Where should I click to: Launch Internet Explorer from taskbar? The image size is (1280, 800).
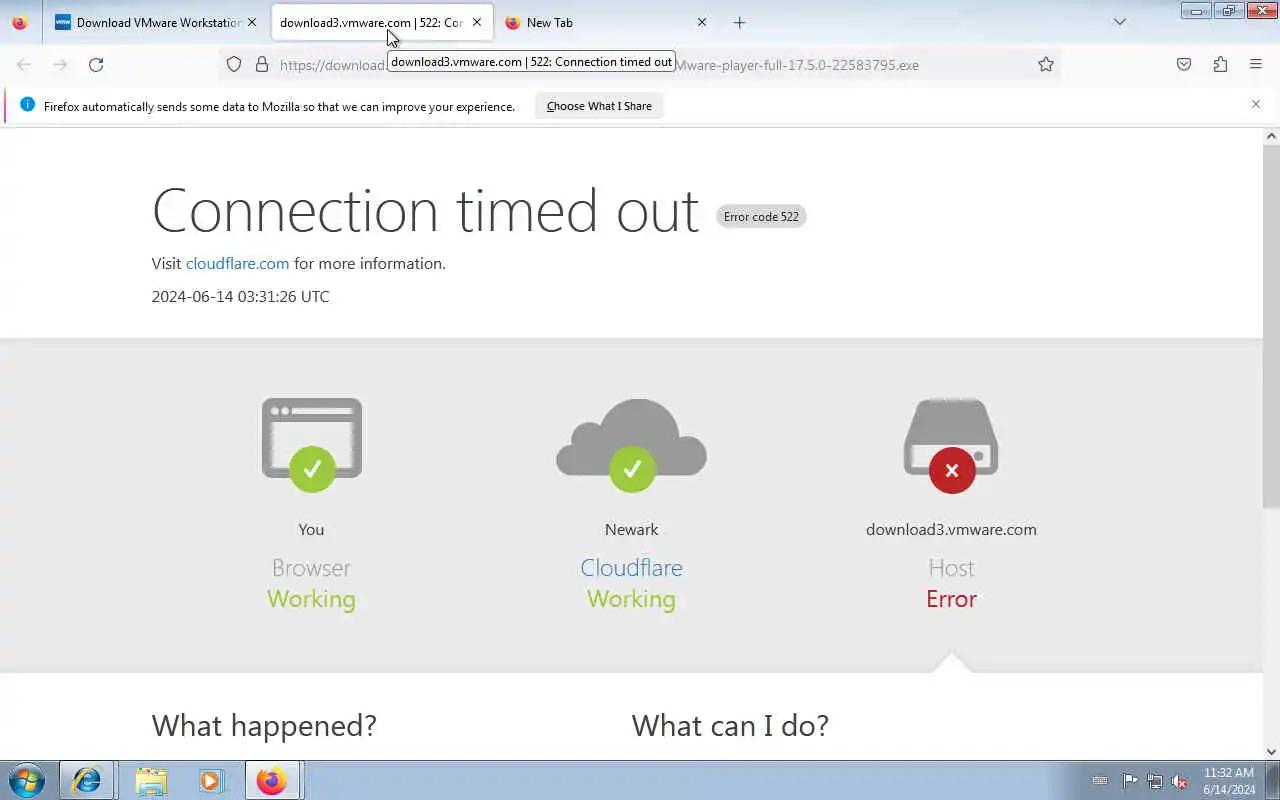point(86,780)
